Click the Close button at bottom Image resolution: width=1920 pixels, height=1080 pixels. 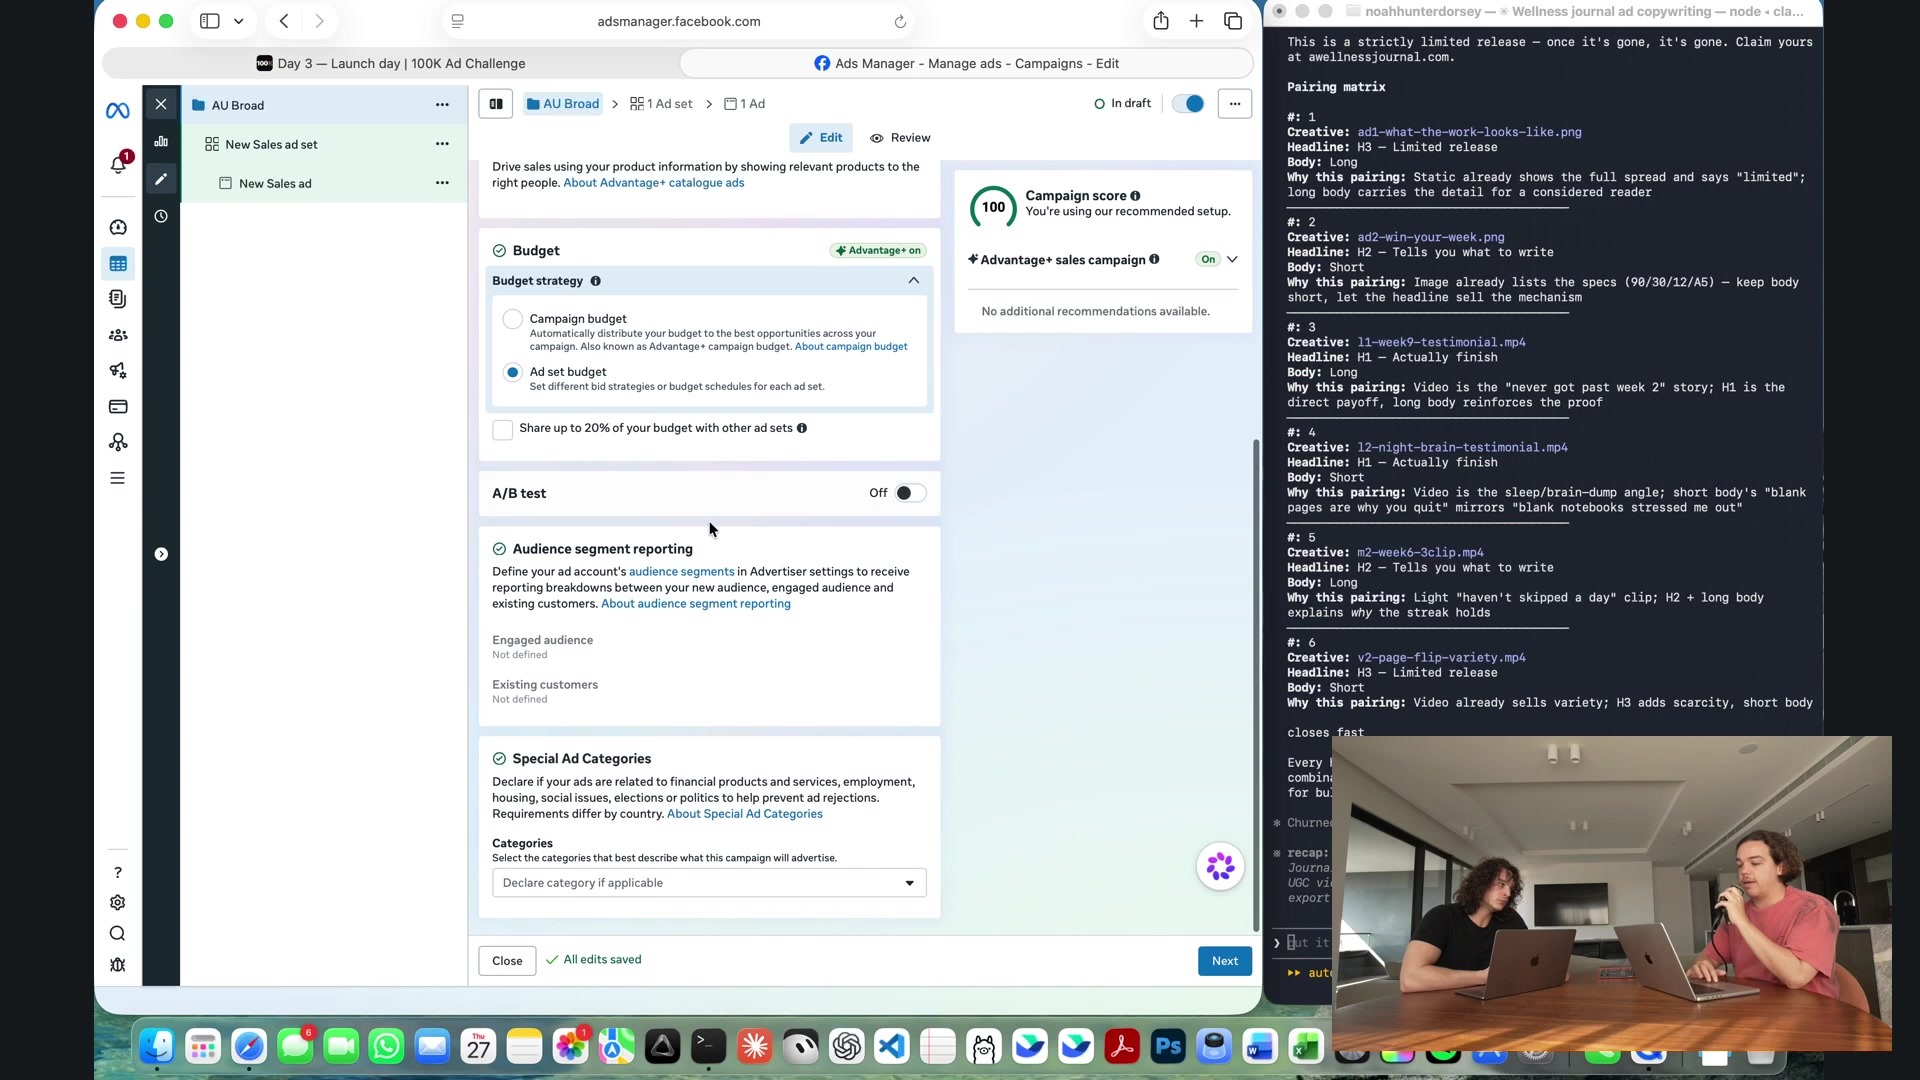click(507, 961)
